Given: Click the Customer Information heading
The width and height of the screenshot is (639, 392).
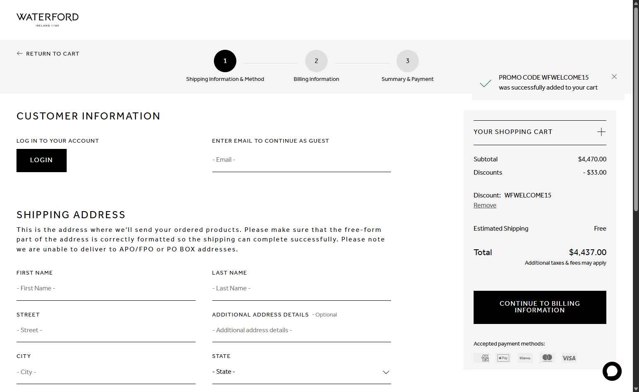Looking at the screenshot, I should click(88, 116).
